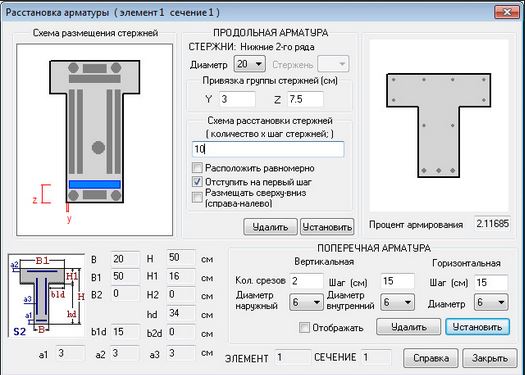525x375 pixels.
Task: Click the S2 section parameters diagram
Action: coord(47,295)
